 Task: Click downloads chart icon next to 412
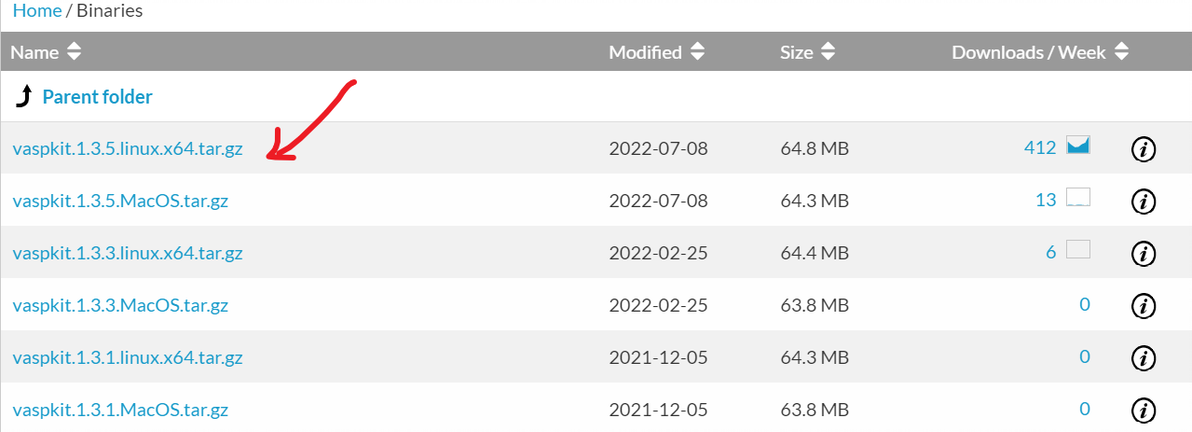tap(1078, 147)
